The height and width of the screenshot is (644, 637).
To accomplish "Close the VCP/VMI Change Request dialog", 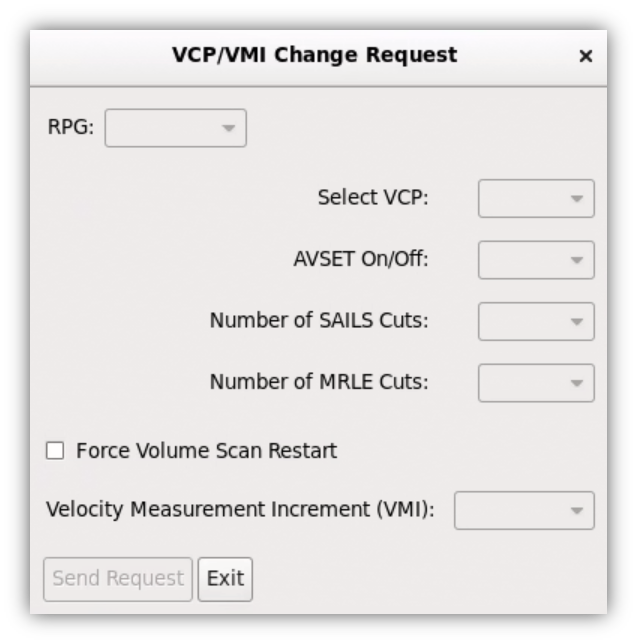I will coord(585,56).
